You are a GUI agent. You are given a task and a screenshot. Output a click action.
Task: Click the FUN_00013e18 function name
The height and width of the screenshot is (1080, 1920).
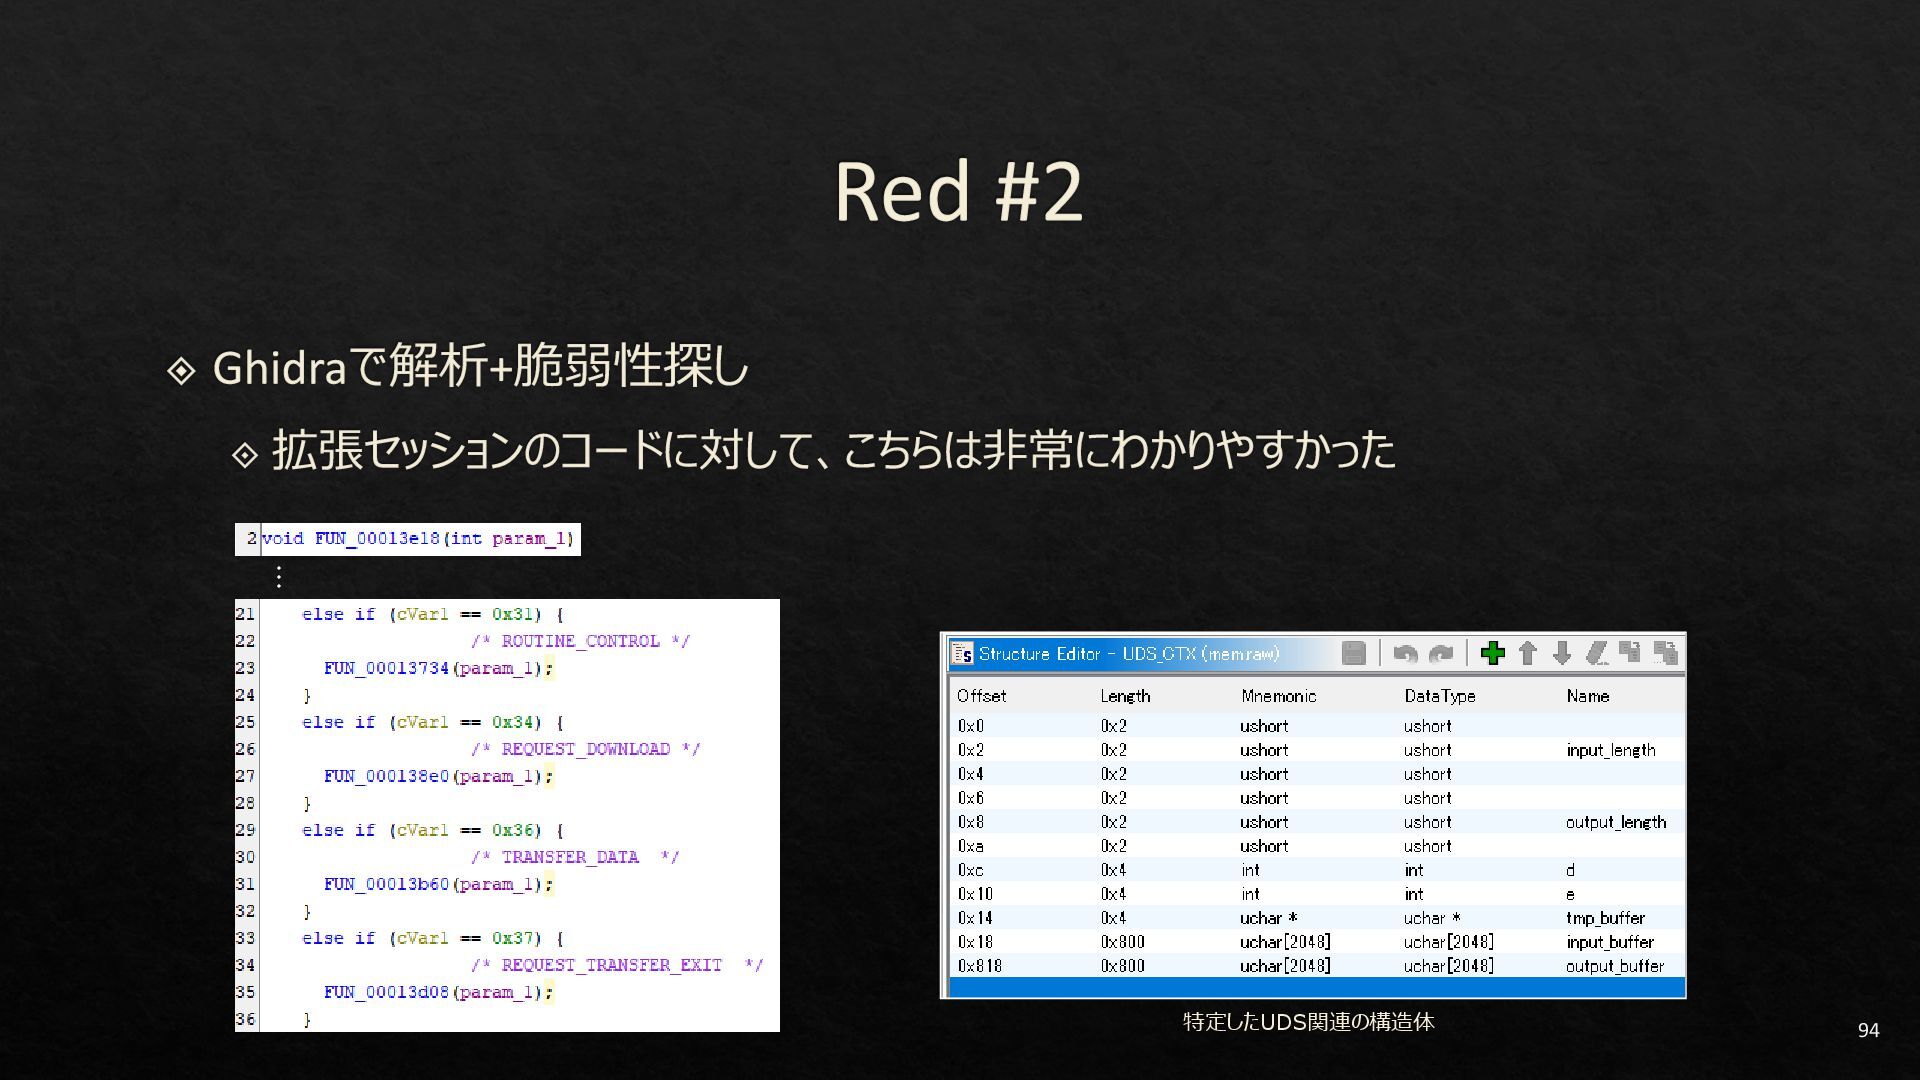pos(377,538)
